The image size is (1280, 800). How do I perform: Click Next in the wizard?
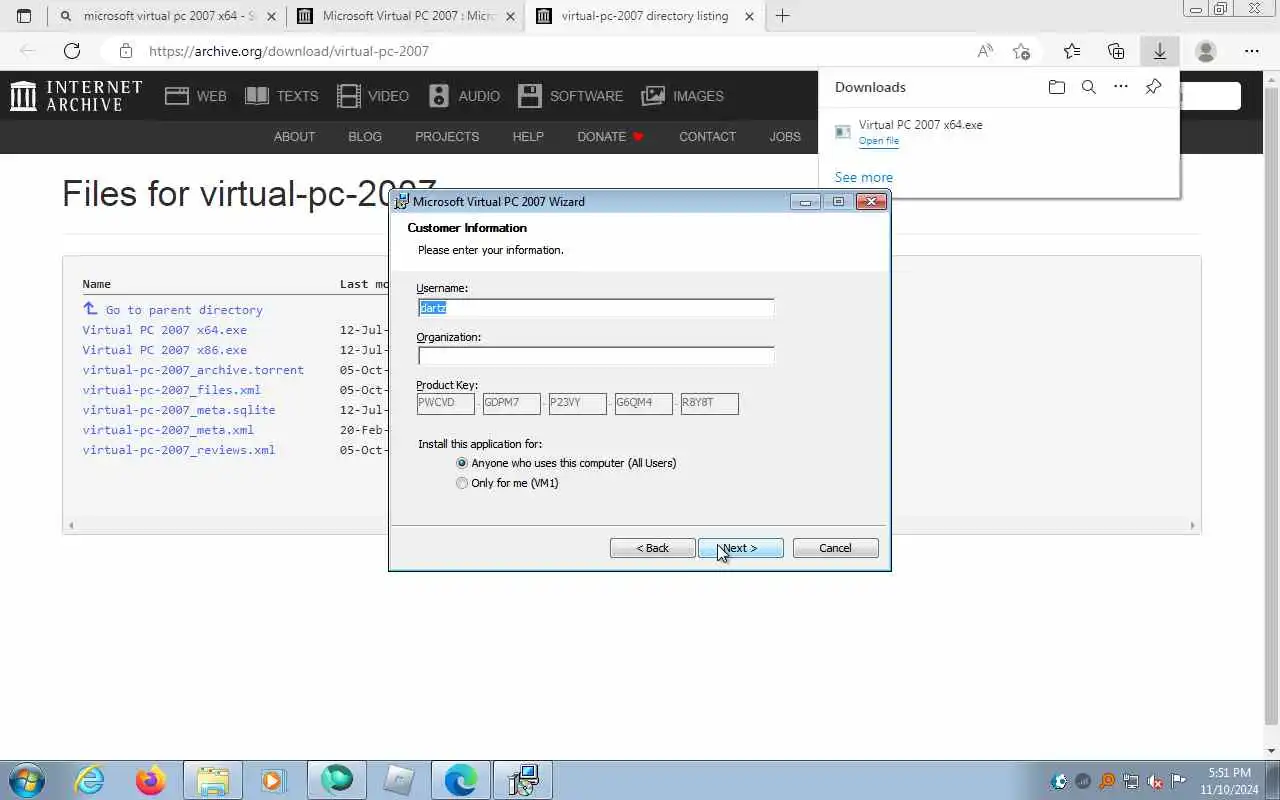point(741,548)
